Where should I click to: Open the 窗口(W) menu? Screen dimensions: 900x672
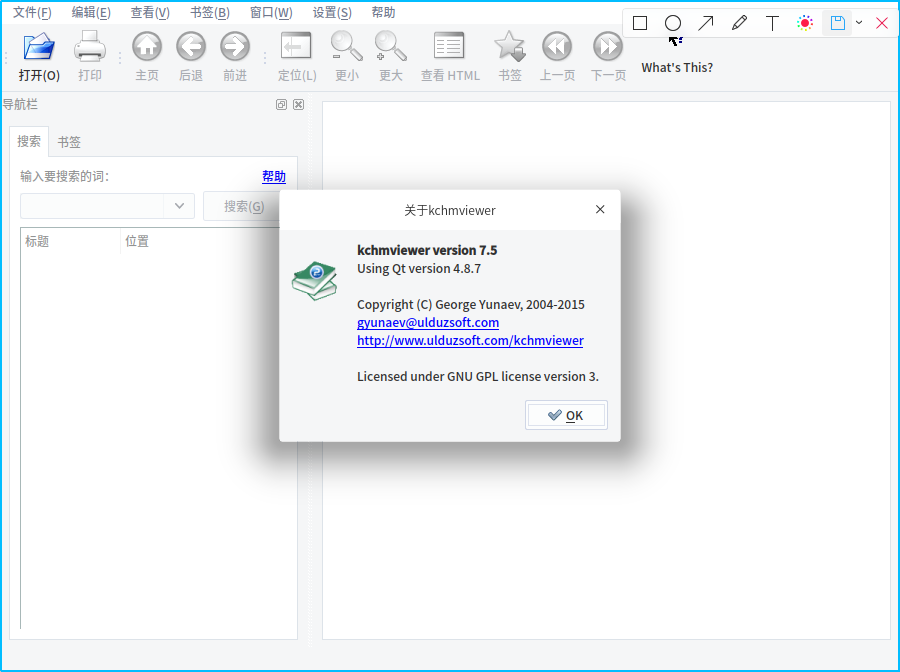point(271,13)
